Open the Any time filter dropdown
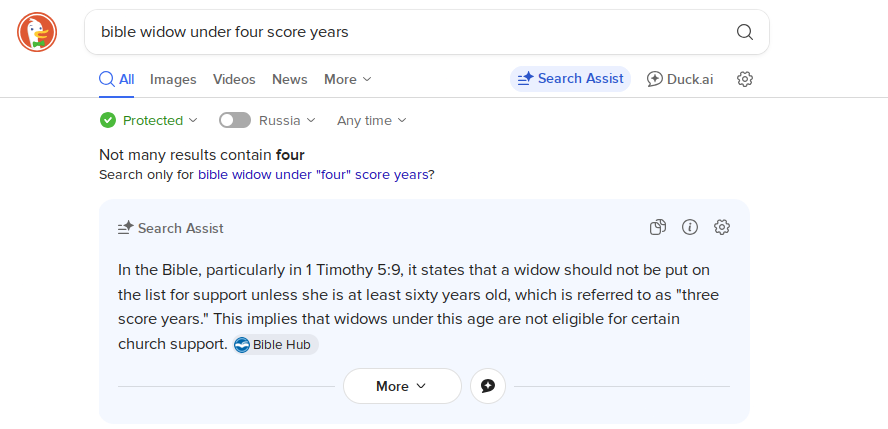The image size is (888, 429). click(371, 120)
